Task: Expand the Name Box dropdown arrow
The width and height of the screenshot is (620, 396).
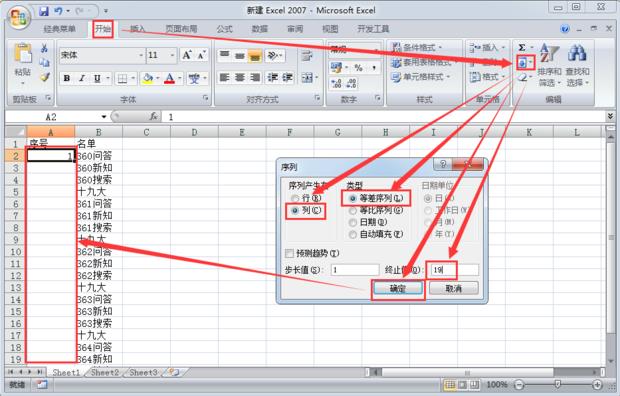Action: (x=104, y=117)
